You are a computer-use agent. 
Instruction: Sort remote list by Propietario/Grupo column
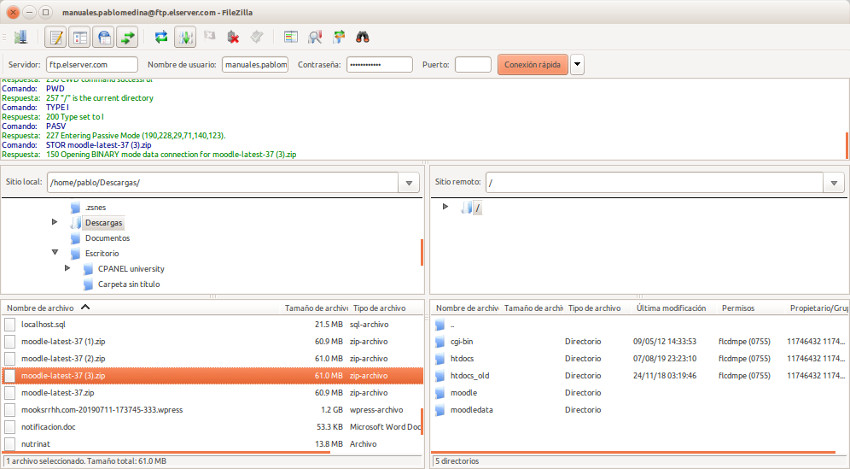[818, 308]
